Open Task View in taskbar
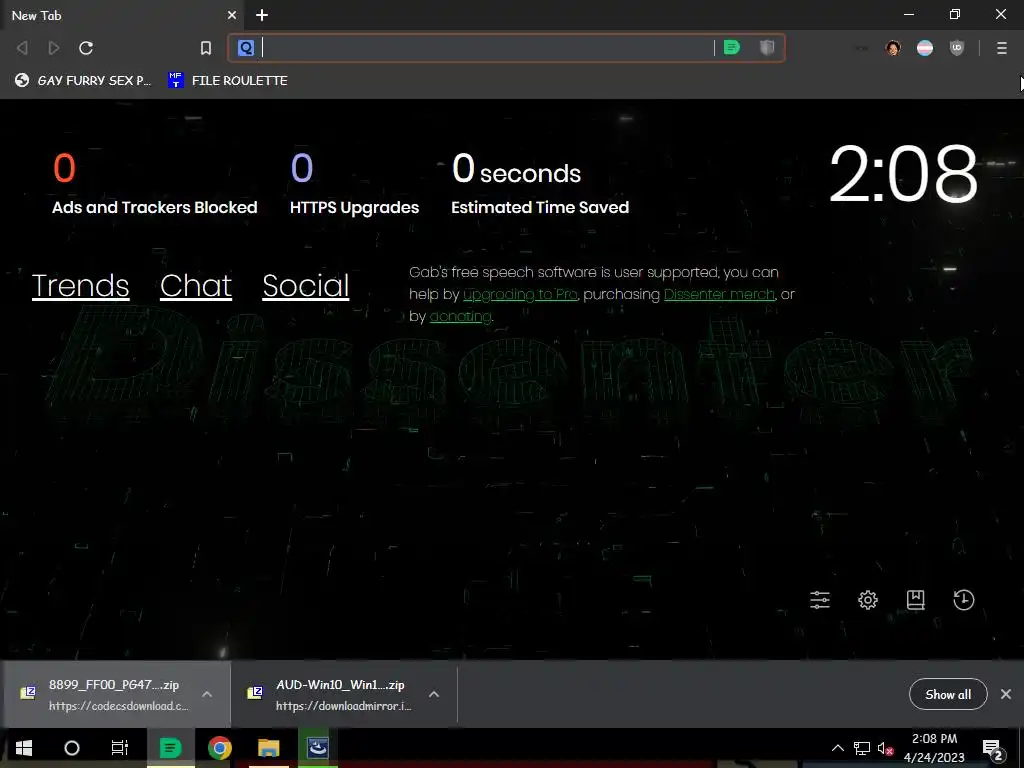The height and width of the screenshot is (768, 1024). point(120,748)
